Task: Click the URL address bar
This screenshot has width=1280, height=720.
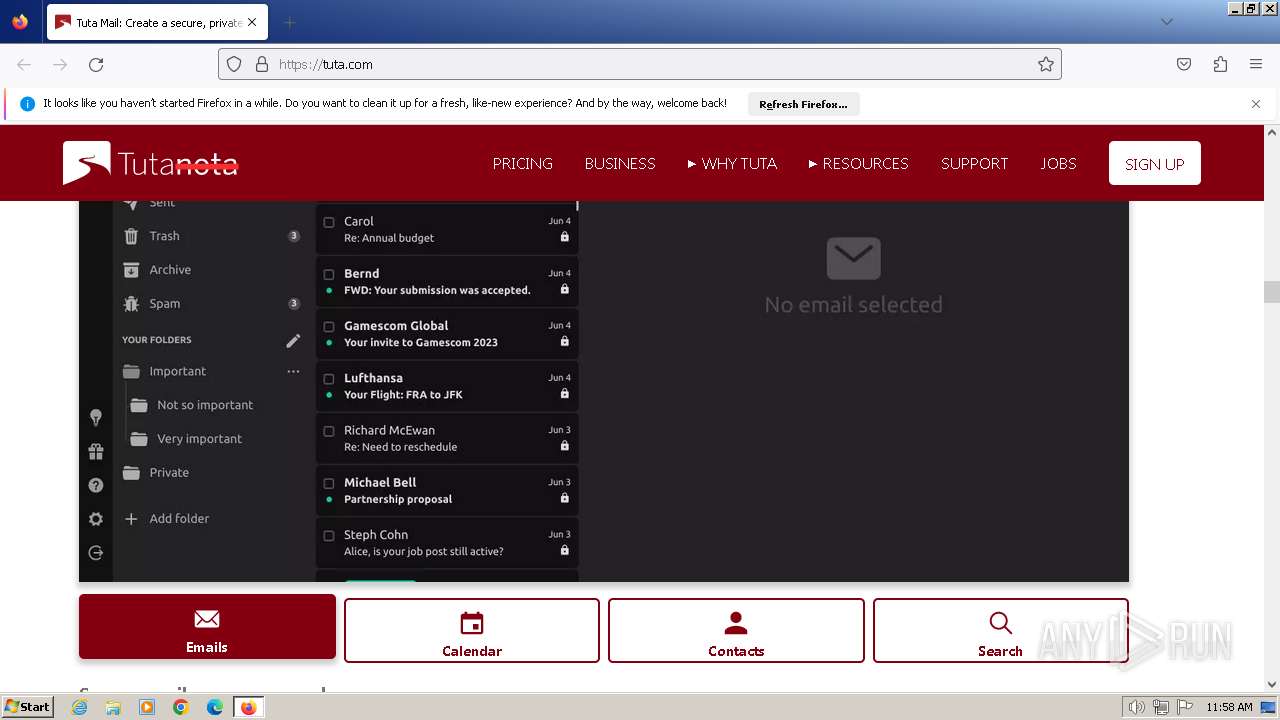Action: (x=640, y=64)
